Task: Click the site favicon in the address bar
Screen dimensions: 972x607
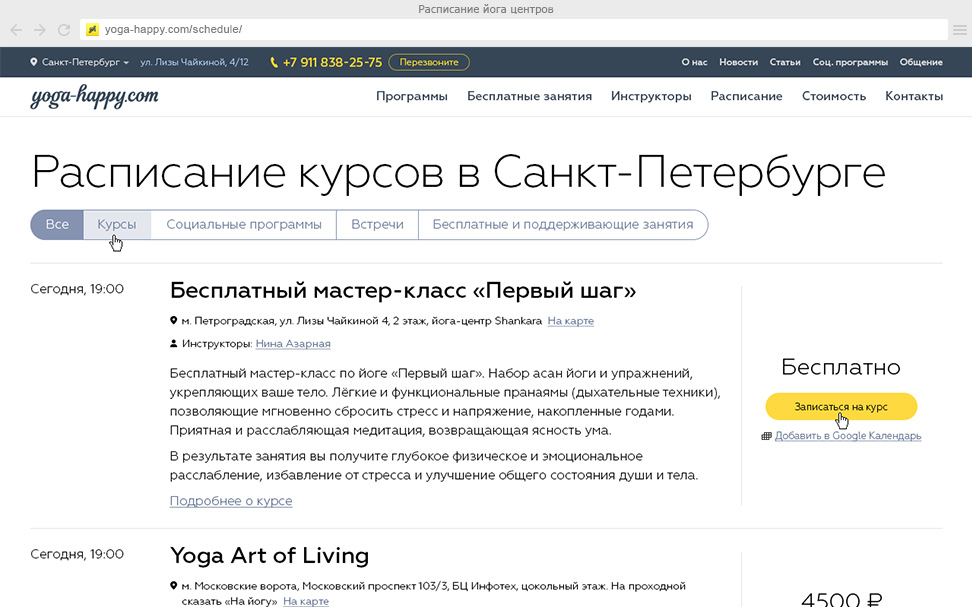Action: [x=92, y=30]
